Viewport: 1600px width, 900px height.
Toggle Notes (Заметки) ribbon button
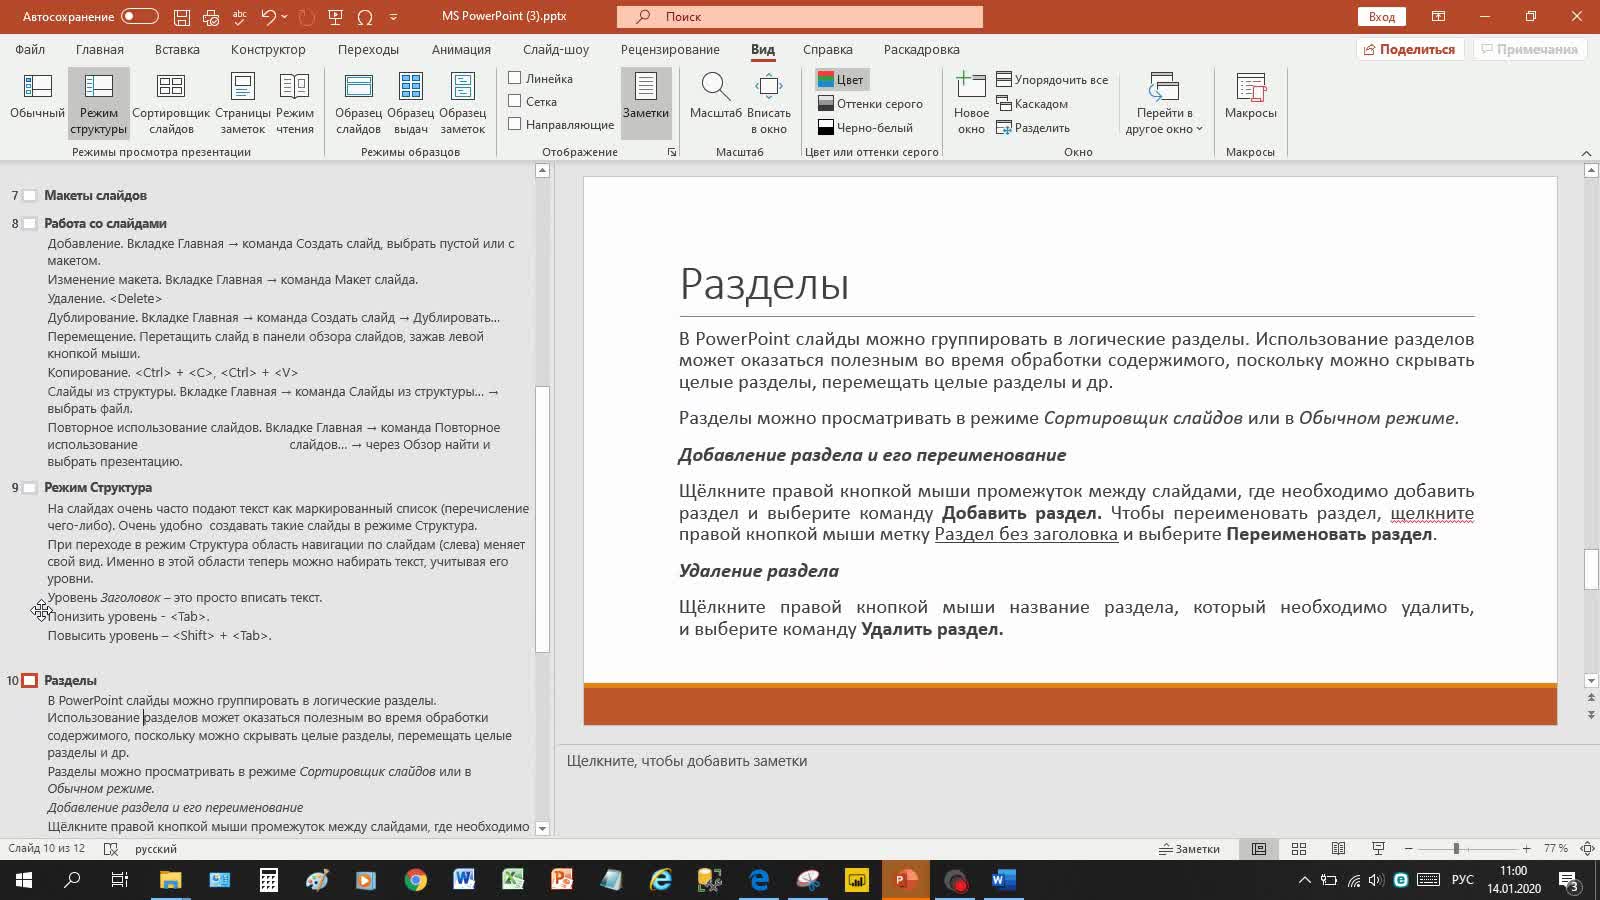coord(646,102)
